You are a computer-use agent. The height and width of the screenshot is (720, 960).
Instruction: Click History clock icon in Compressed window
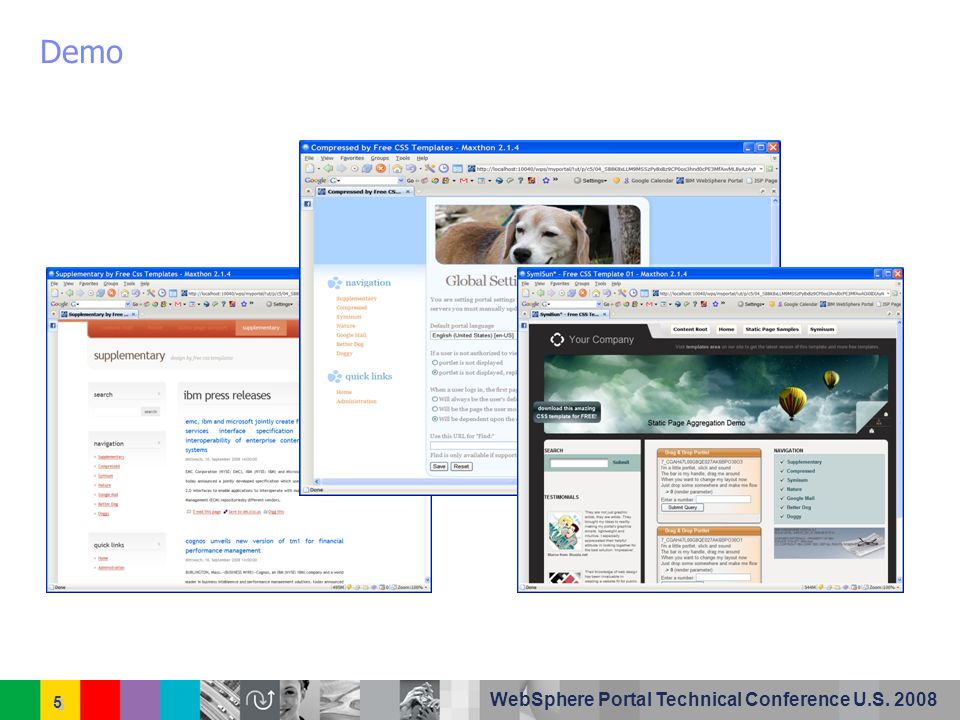coord(444,168)
